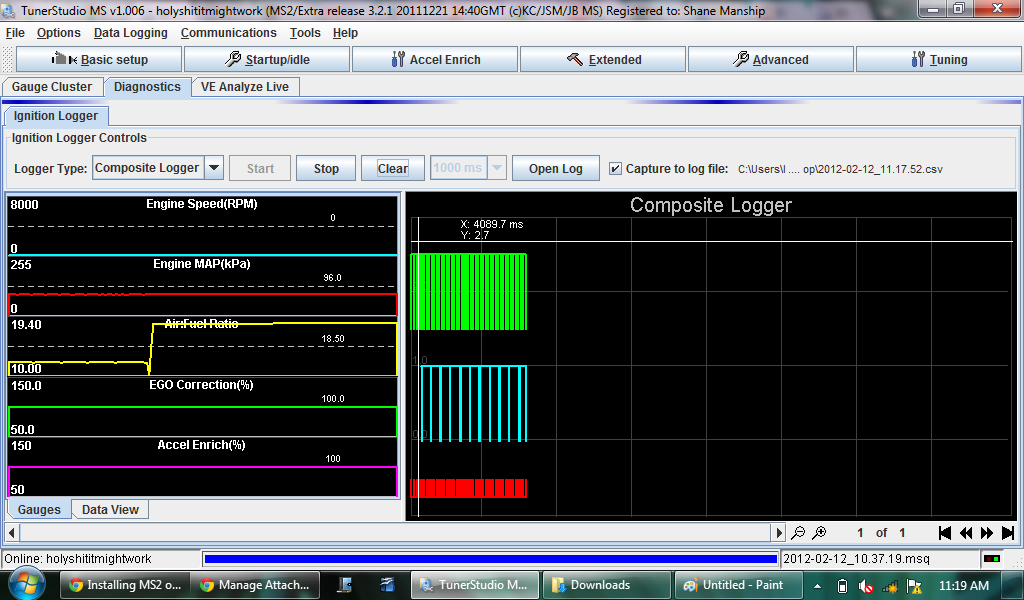Image resolution: width=1024 pixels, height=600 pixels.
Task: Click the scrollbar right arrow
Action: [x=778, y=532]
